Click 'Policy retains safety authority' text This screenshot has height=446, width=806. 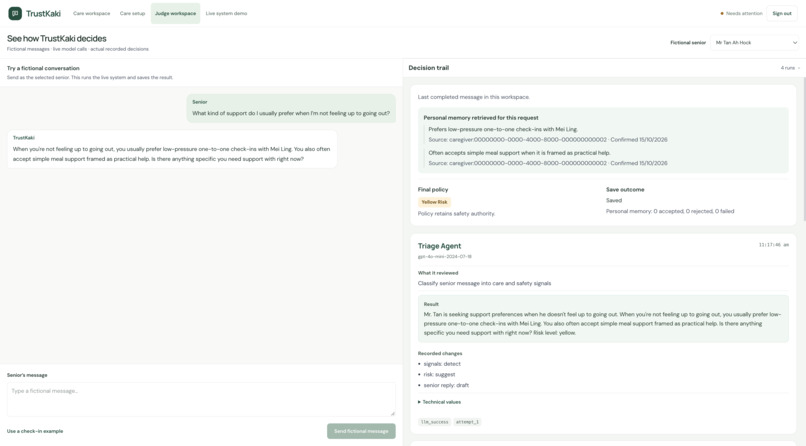coord(456,214)
